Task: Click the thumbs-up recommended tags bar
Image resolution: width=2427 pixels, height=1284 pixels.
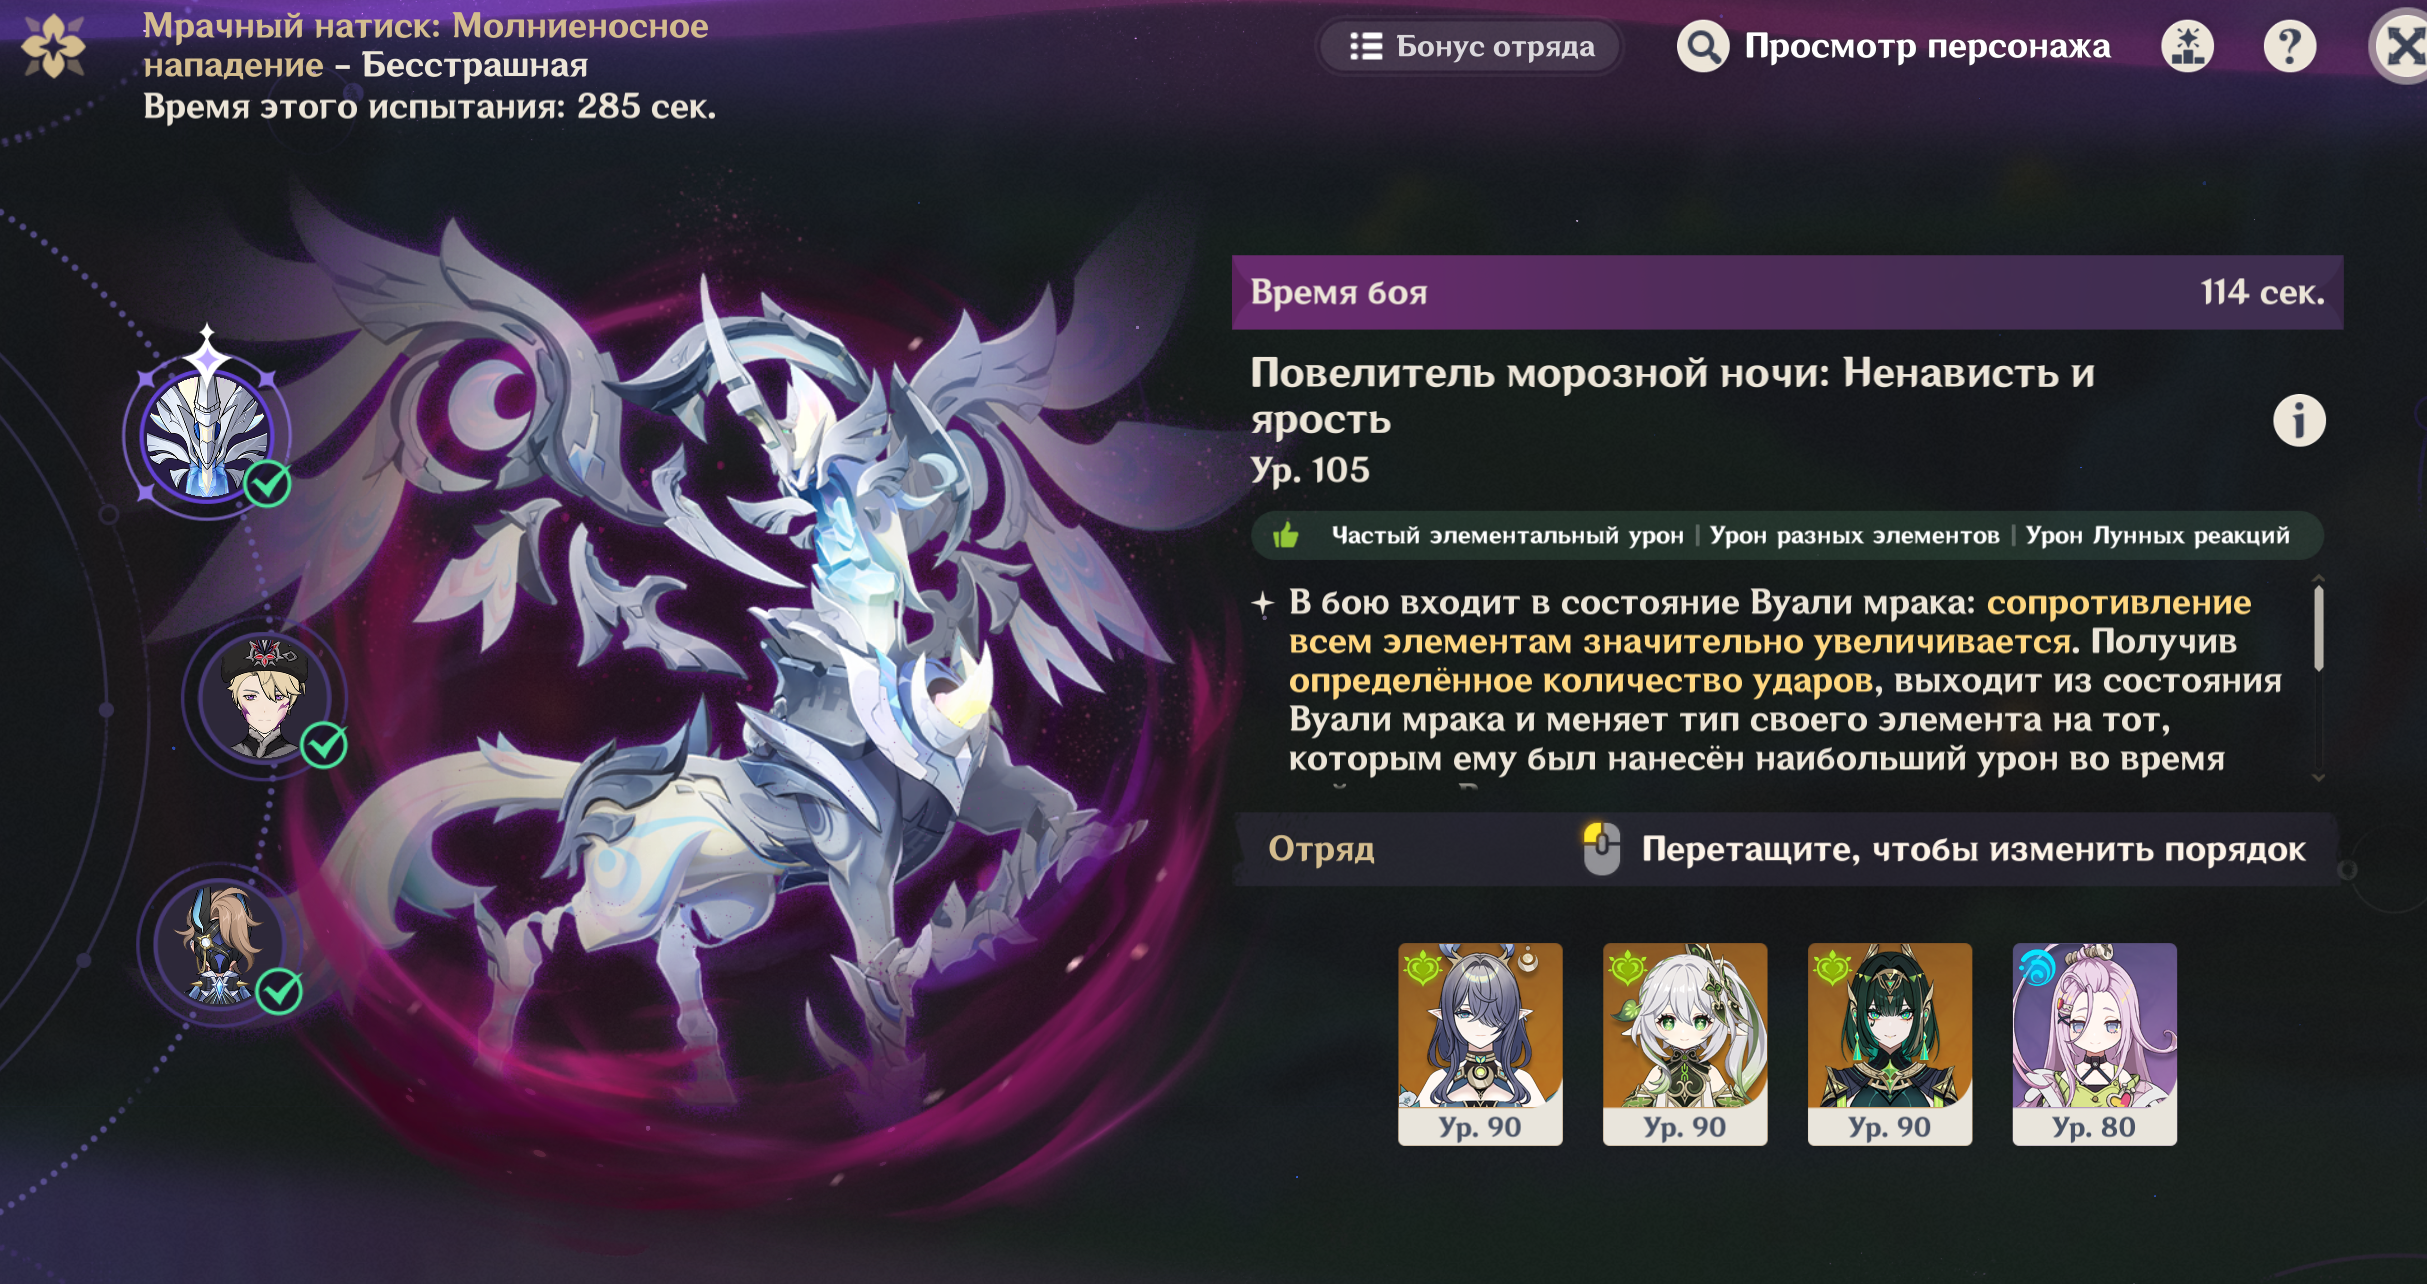Action: [1787, 535]
